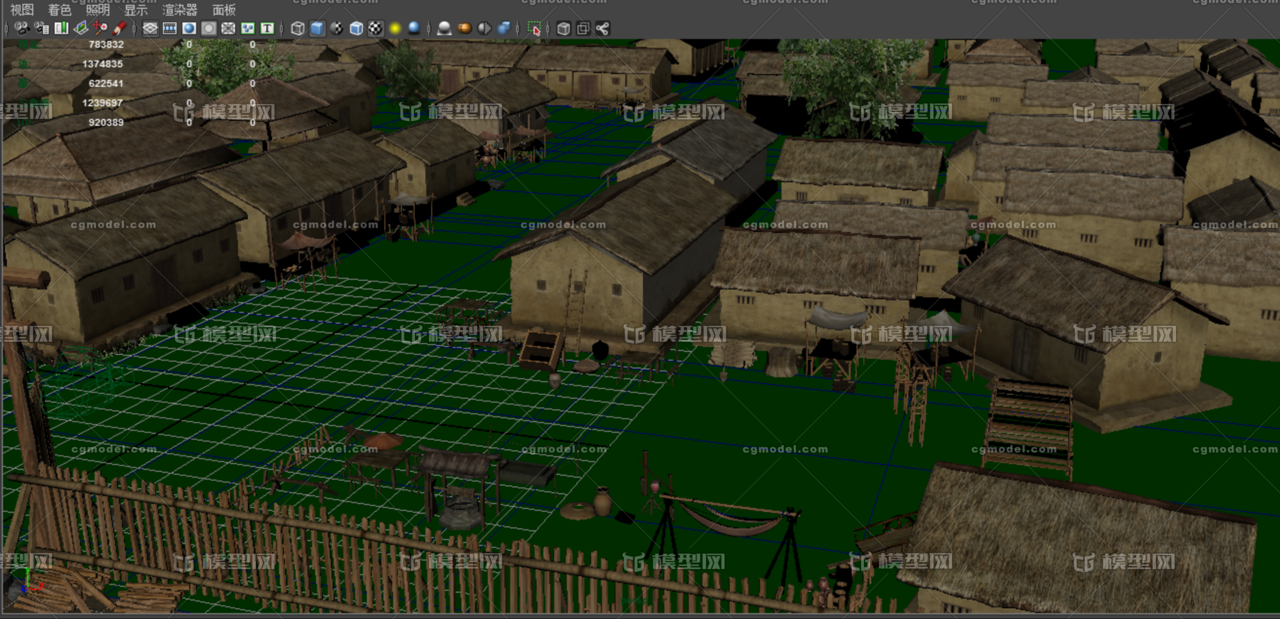Enable wireframe on shaded

point(356,28)
